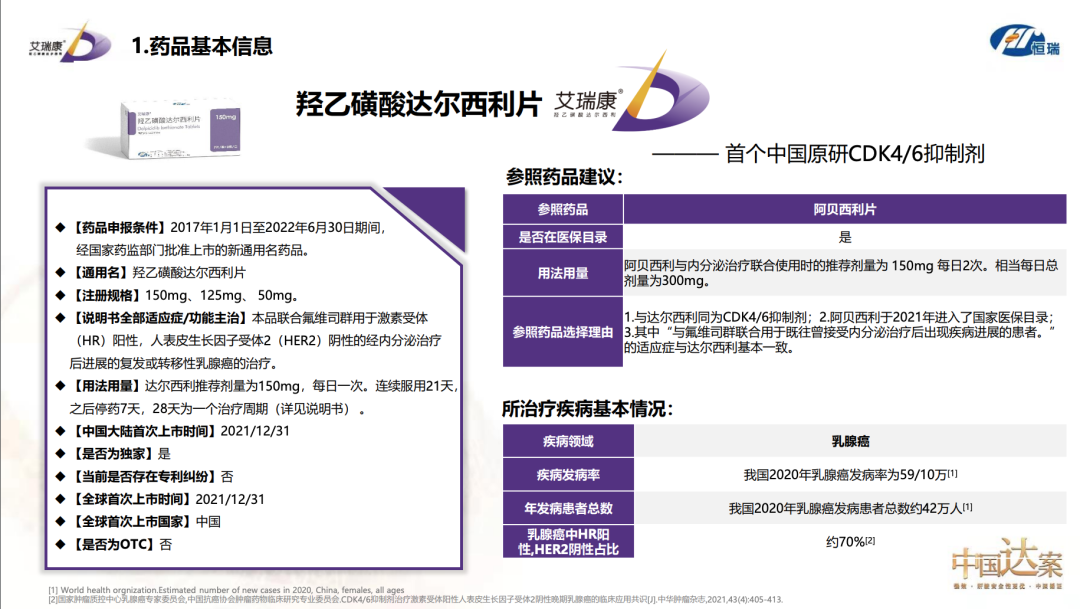Select the 是否在医保目录 row label
Image resolution: width=1080 pixels, height=609 pixels.
pyautogui.click(x=563, y=238)
